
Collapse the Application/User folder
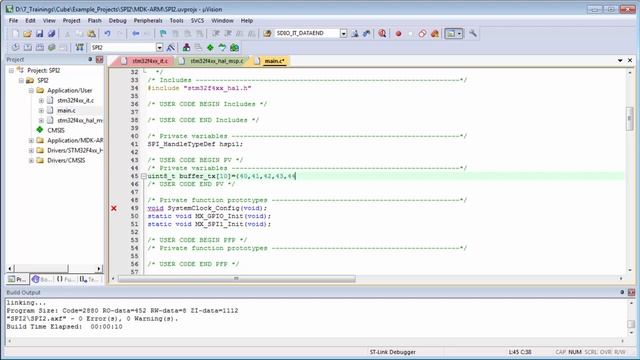(x=31, y=90)
